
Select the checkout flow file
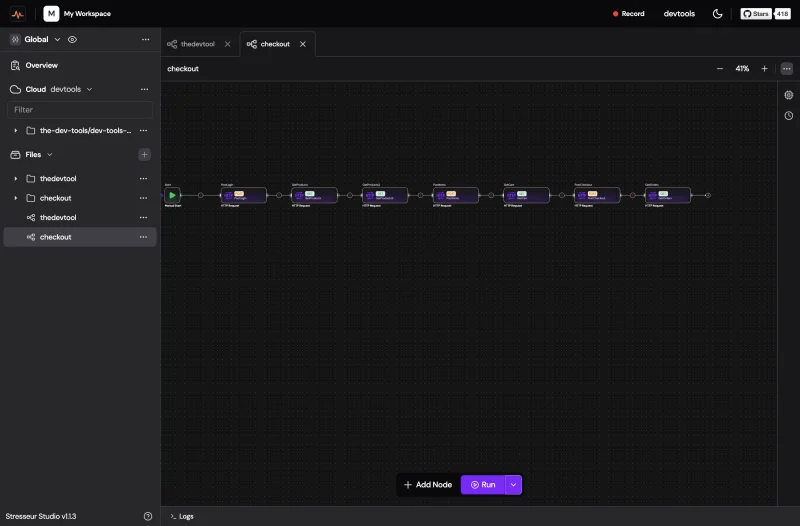(x=80, y=237)
